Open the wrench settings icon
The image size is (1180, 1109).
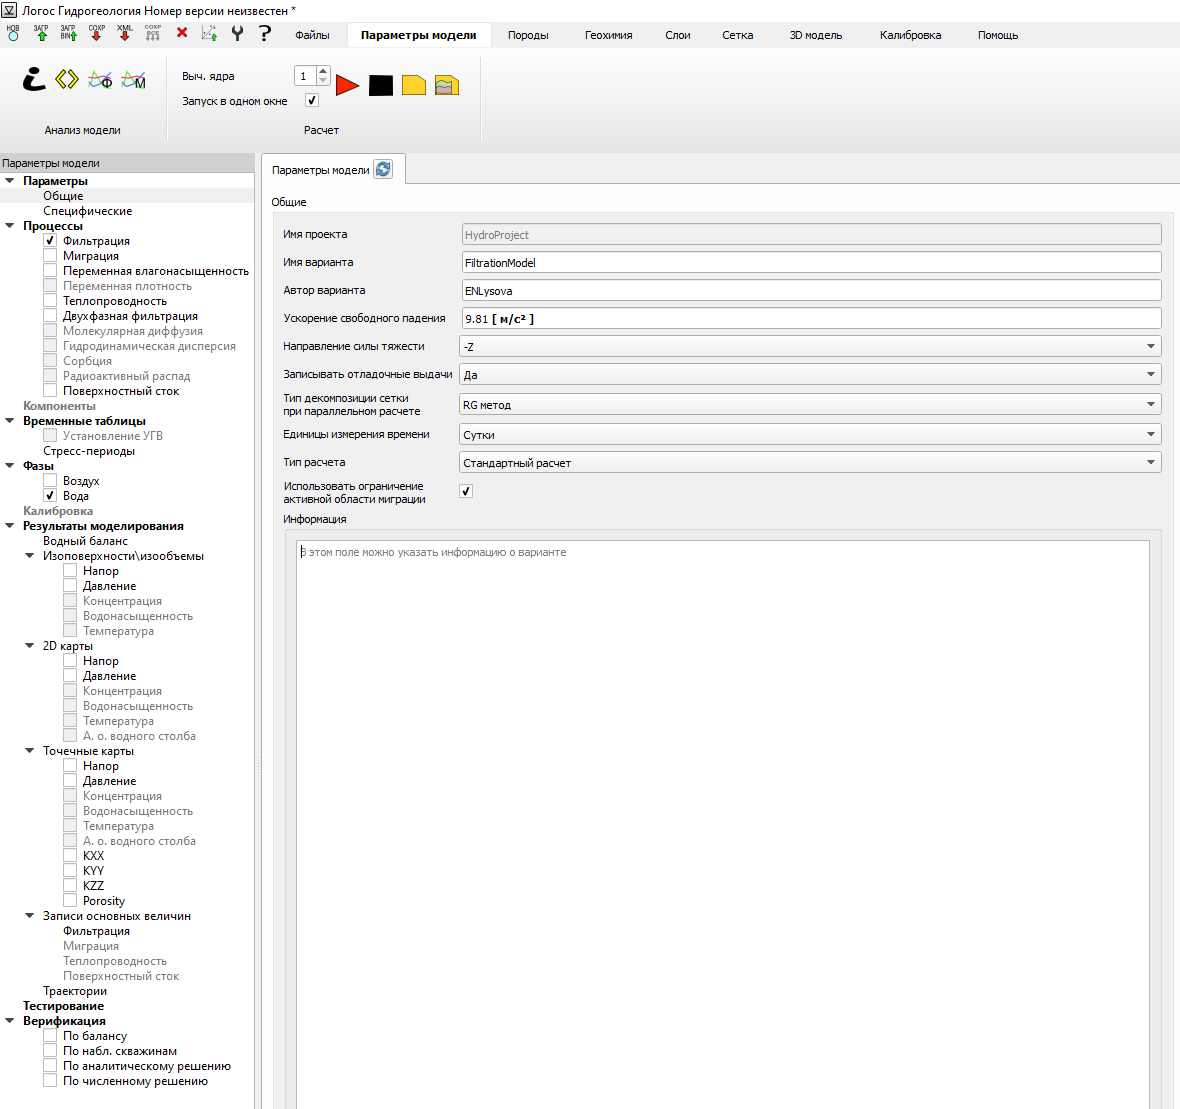[237, 33]
